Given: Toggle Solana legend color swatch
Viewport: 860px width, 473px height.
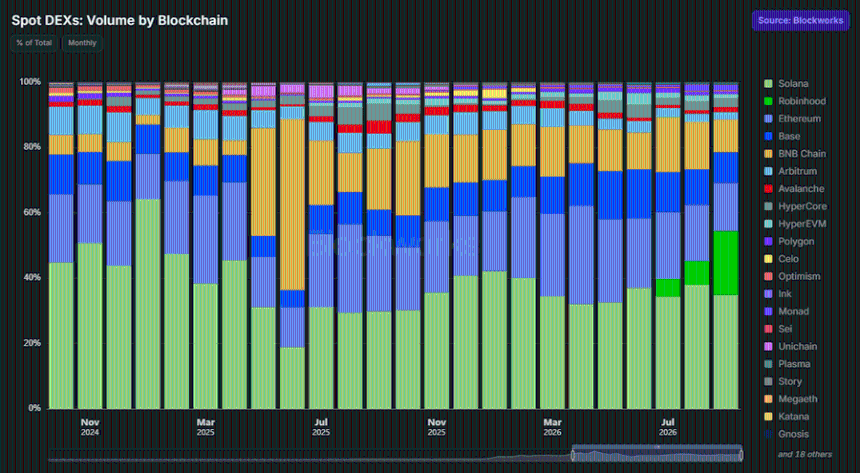Looking at the screenshot, I should tap(768, 83).
